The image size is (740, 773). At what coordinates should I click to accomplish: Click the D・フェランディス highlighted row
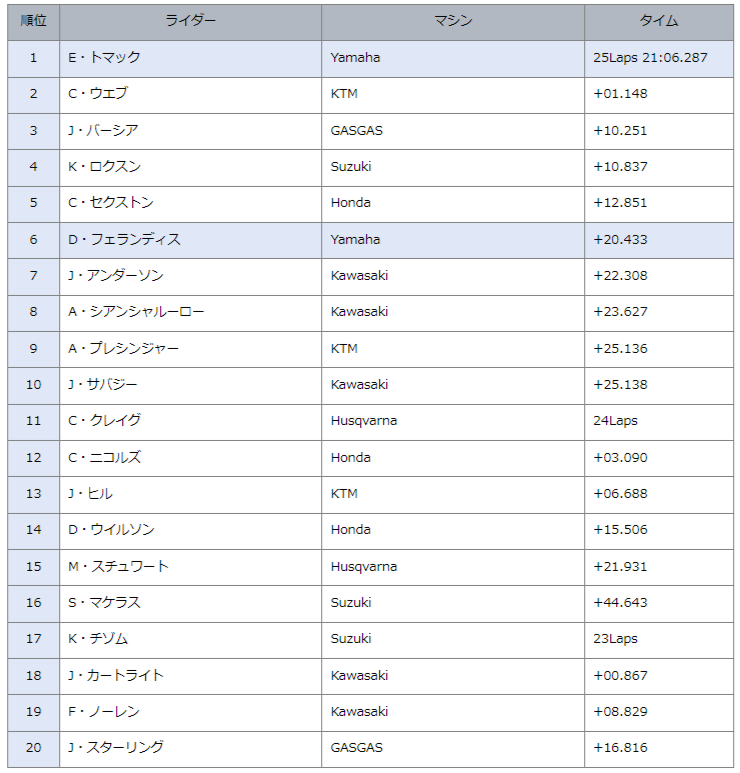[x=124, y=240]
